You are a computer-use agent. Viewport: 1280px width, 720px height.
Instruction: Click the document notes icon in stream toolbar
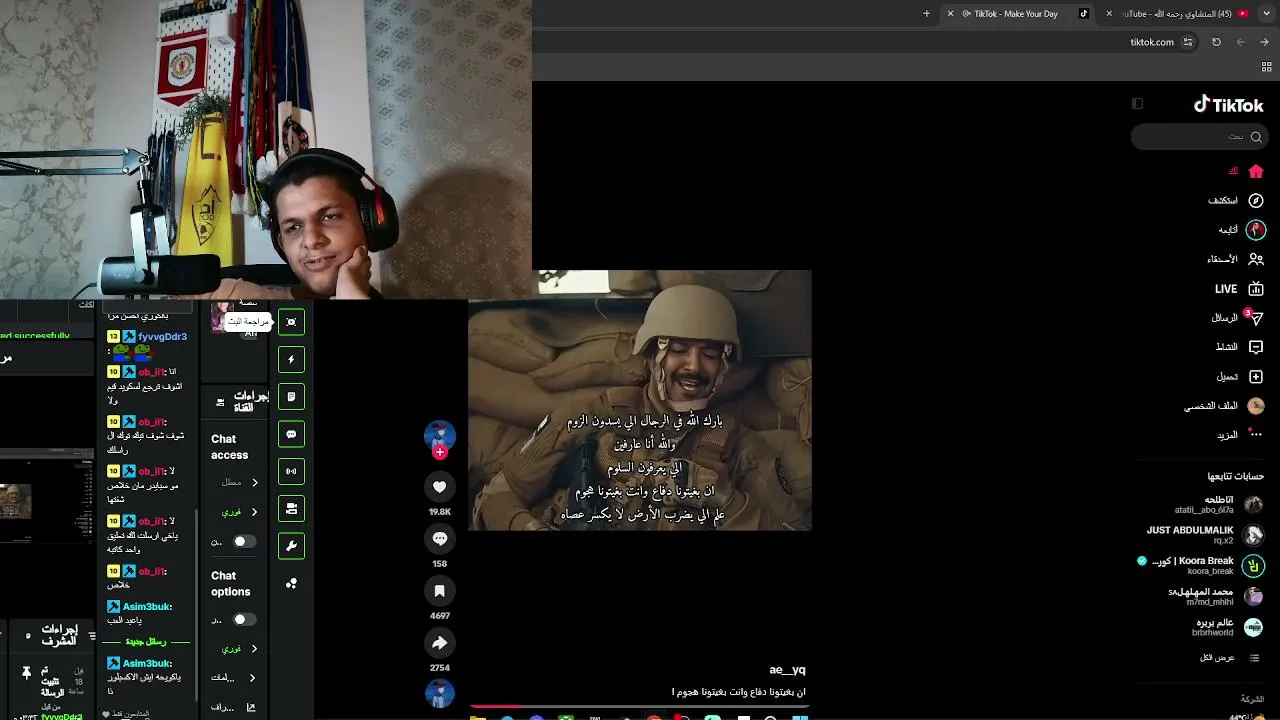tap(291, 396)
